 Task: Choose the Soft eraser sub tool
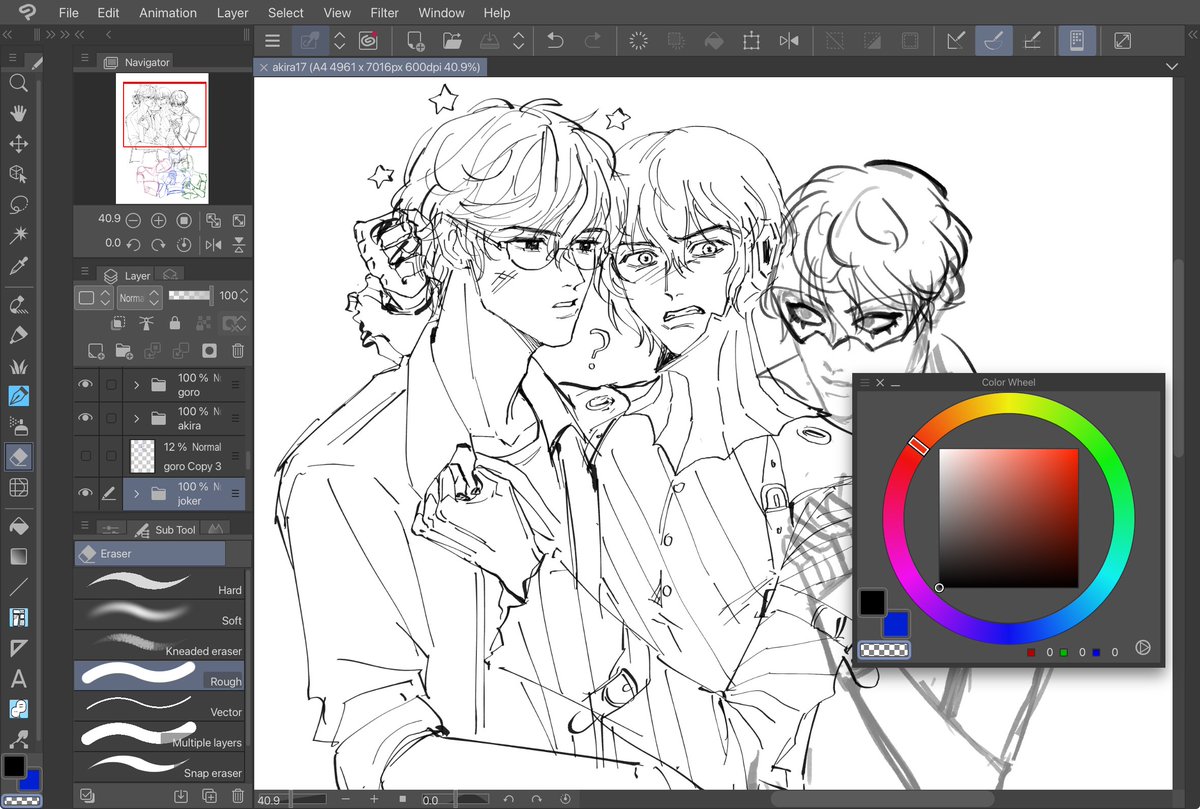160,612
